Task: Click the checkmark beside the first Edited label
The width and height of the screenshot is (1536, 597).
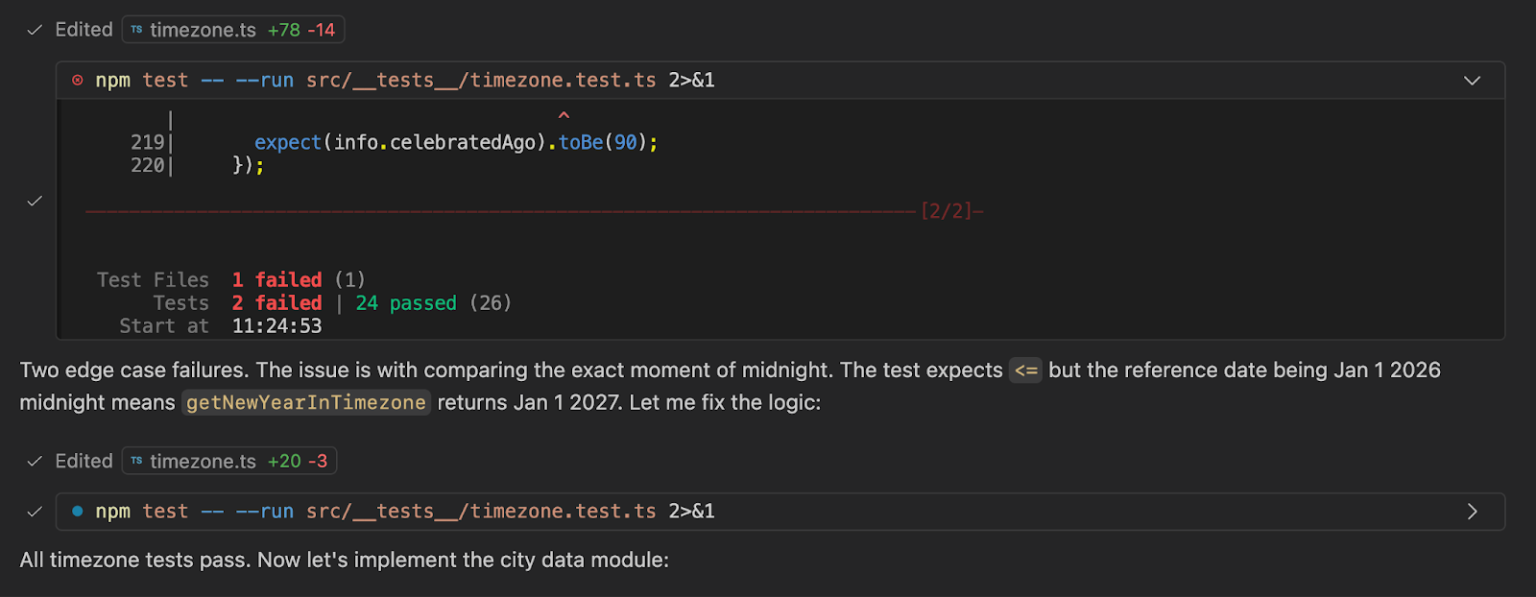Action: point(33,29)
